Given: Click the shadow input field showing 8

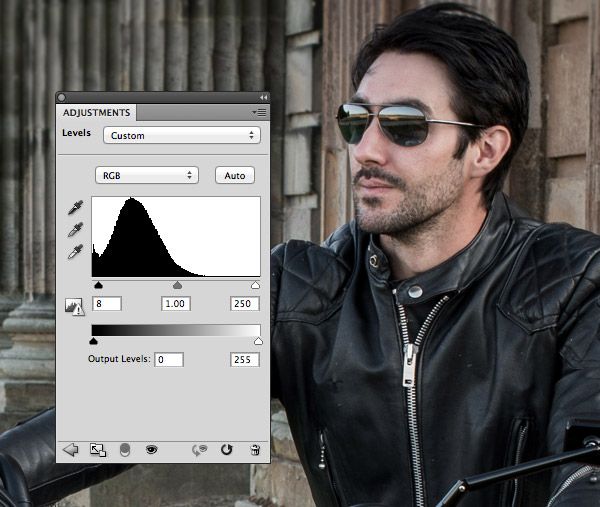Looking at the screenshot, I should tap(106, 303).
